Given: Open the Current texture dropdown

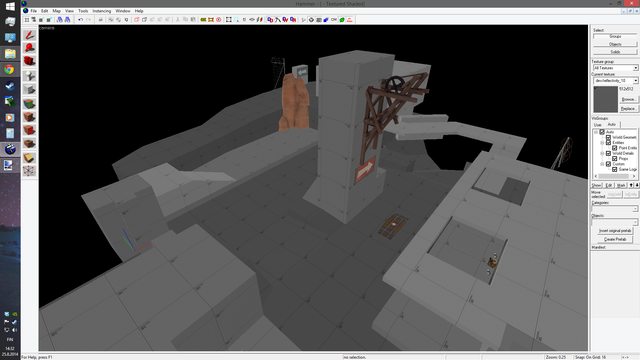Looking at the screenshot, I should pos(616,81).
